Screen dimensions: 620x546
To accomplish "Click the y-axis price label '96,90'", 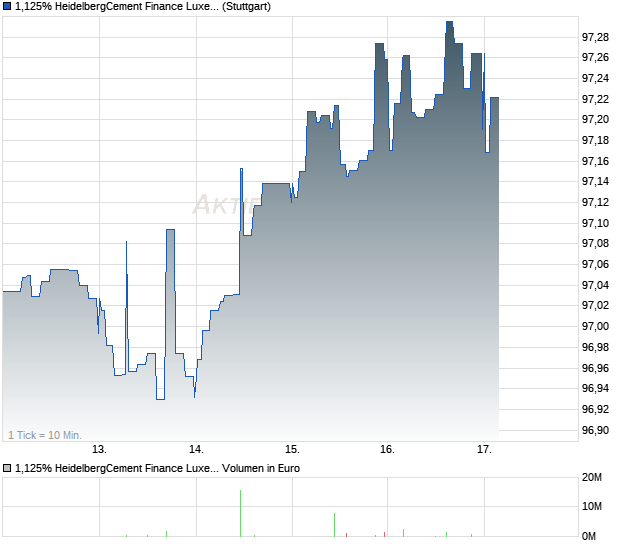I will (595, 430).
